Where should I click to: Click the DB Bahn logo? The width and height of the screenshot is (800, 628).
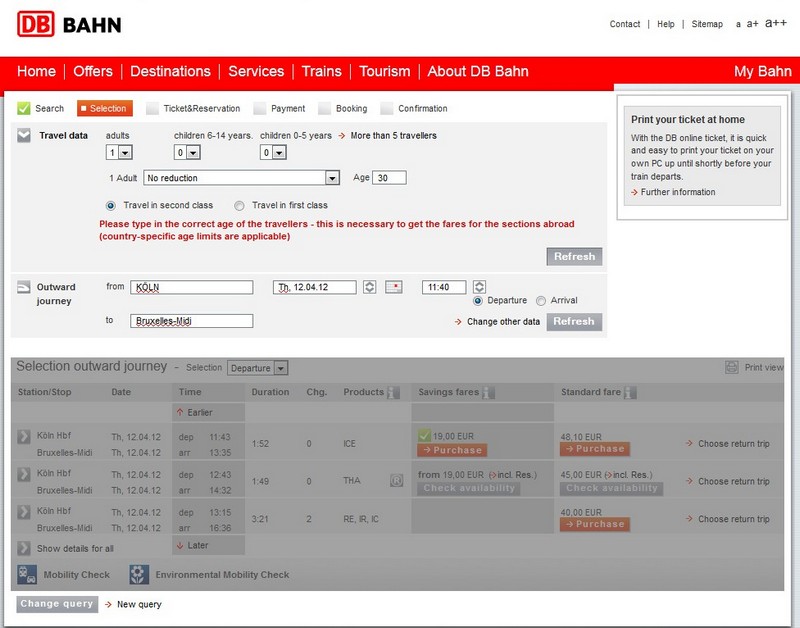pyautogui.click(x=69, y=24)
